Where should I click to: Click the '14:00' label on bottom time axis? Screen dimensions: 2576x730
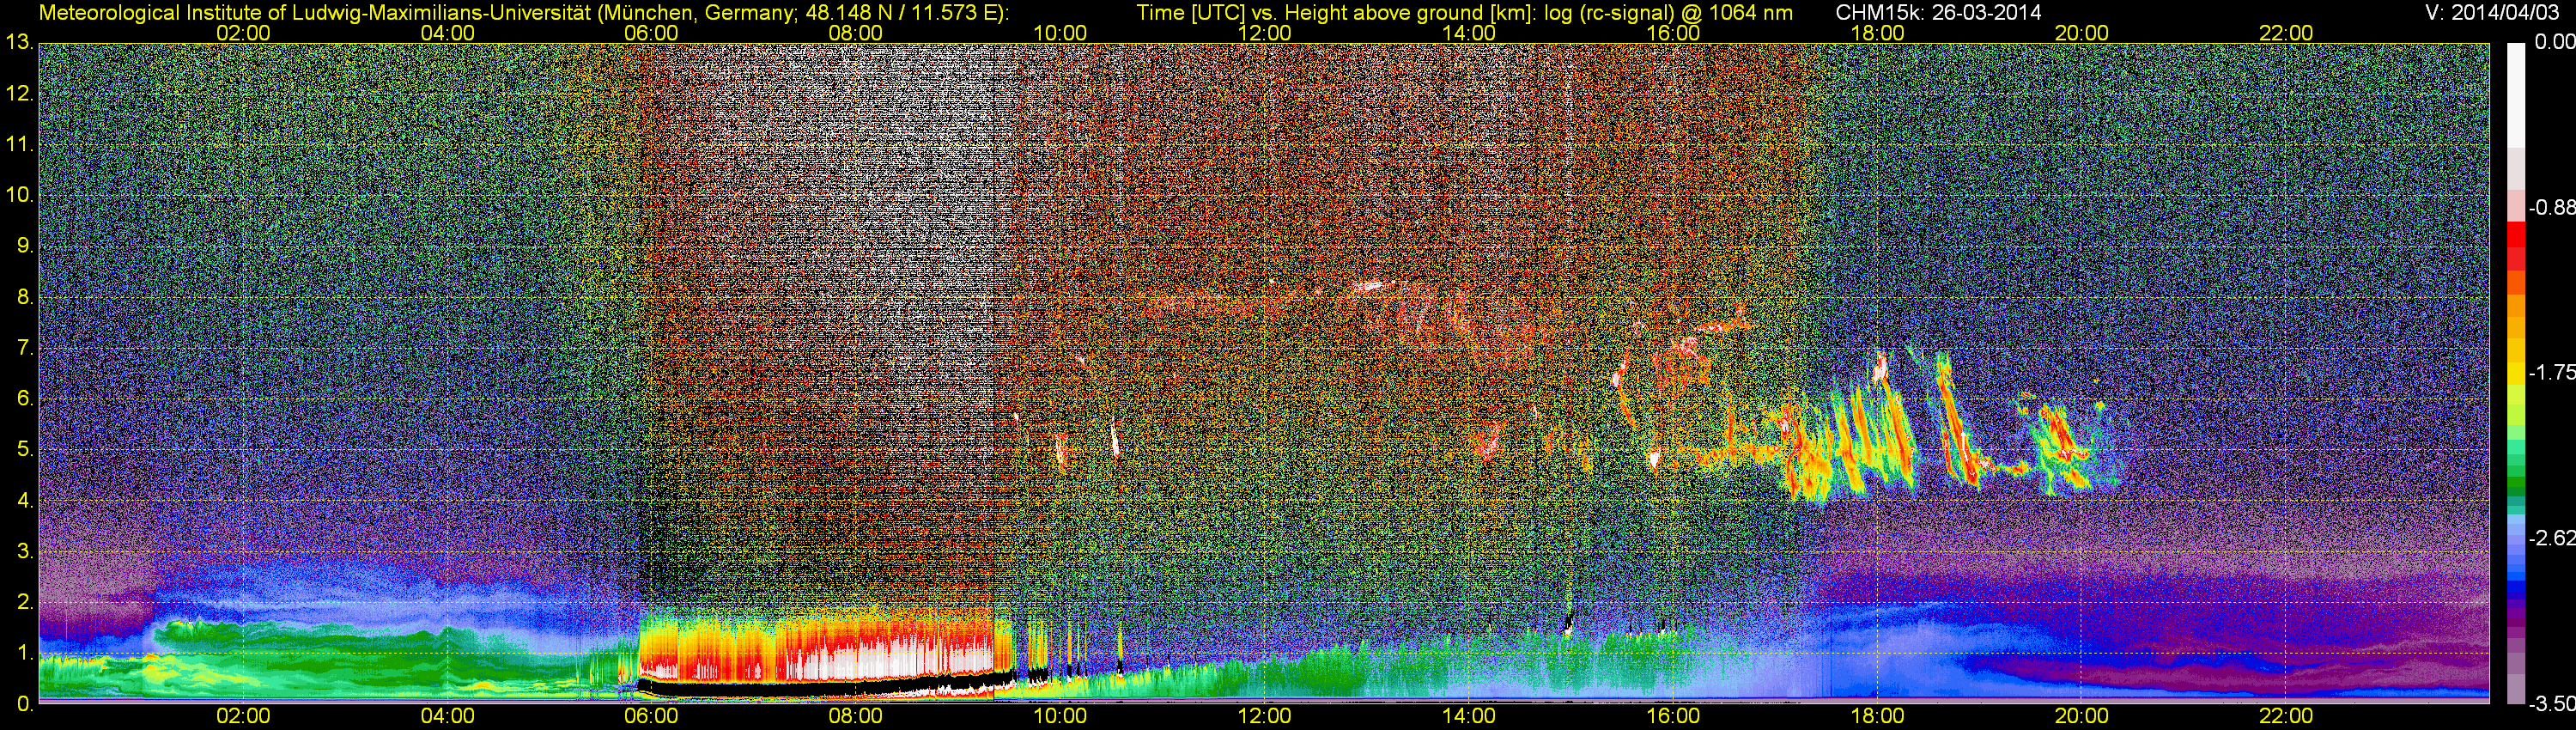pos(1469,716)
